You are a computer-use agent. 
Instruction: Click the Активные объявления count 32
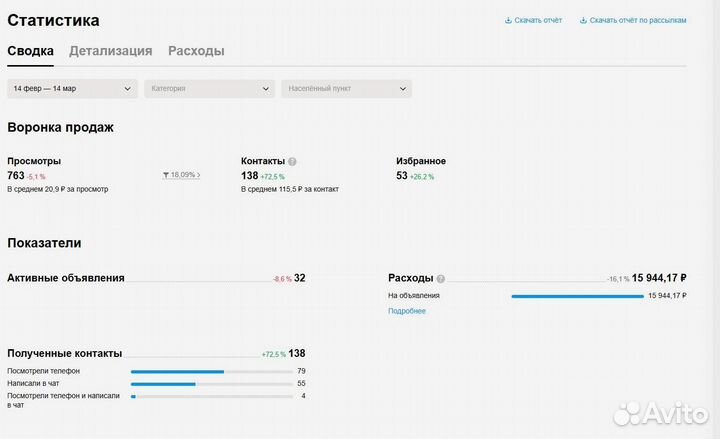tap(300, 278)
